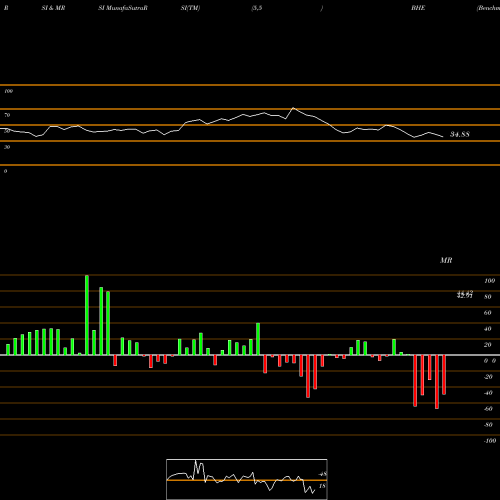Click the 20 label on the MR axis

(488, 345)
